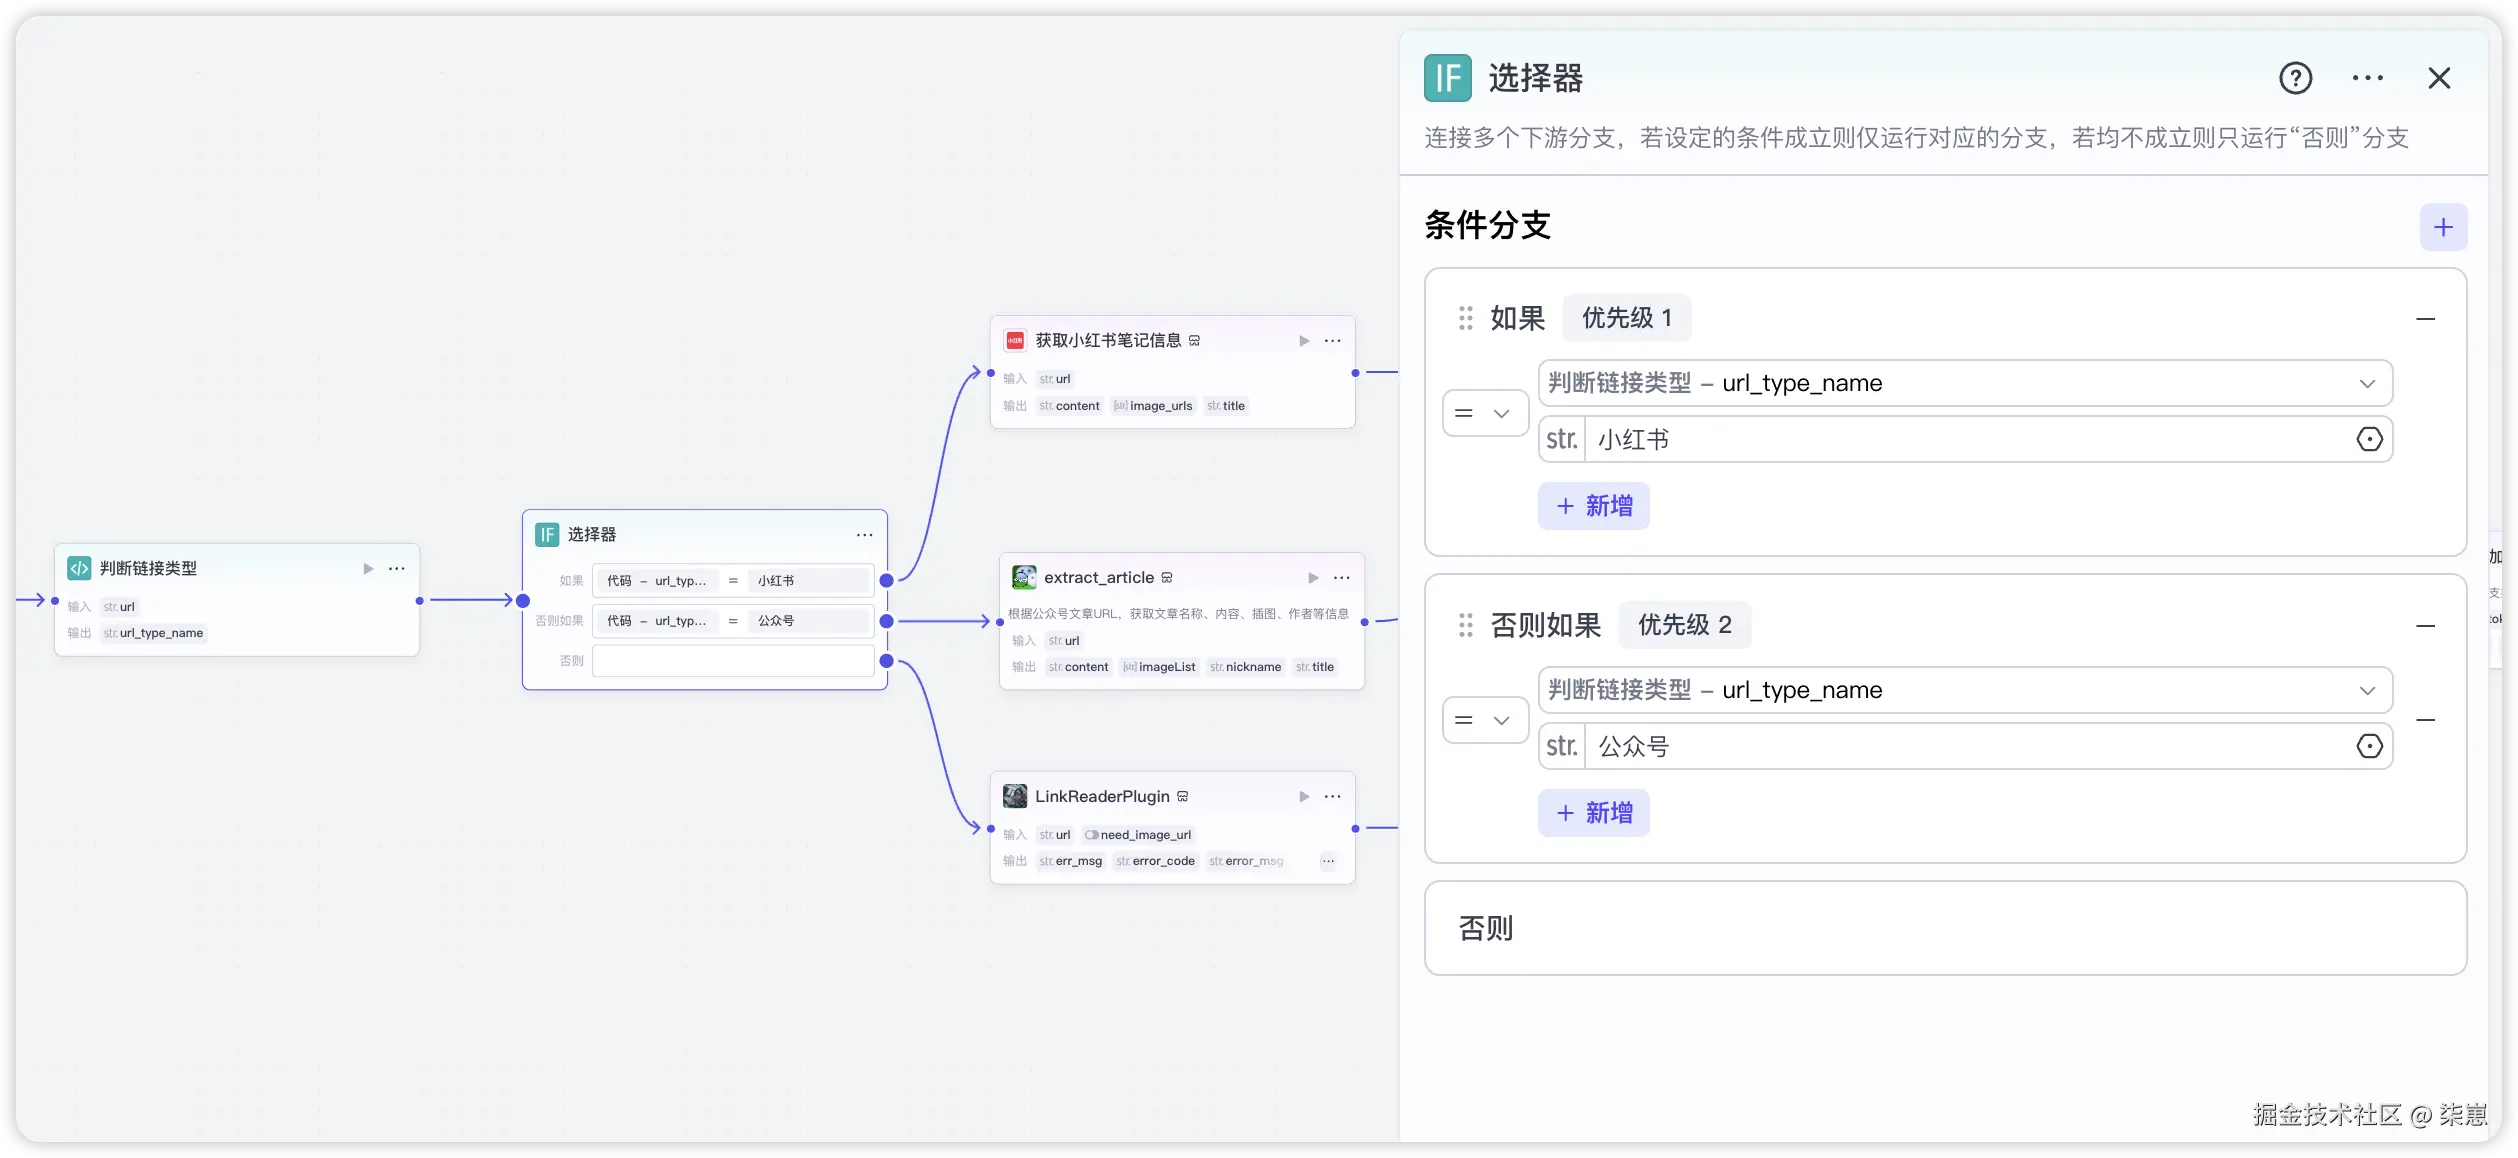
Task: Click 新增 under the 如果 condition
Action: (1593, 506)
